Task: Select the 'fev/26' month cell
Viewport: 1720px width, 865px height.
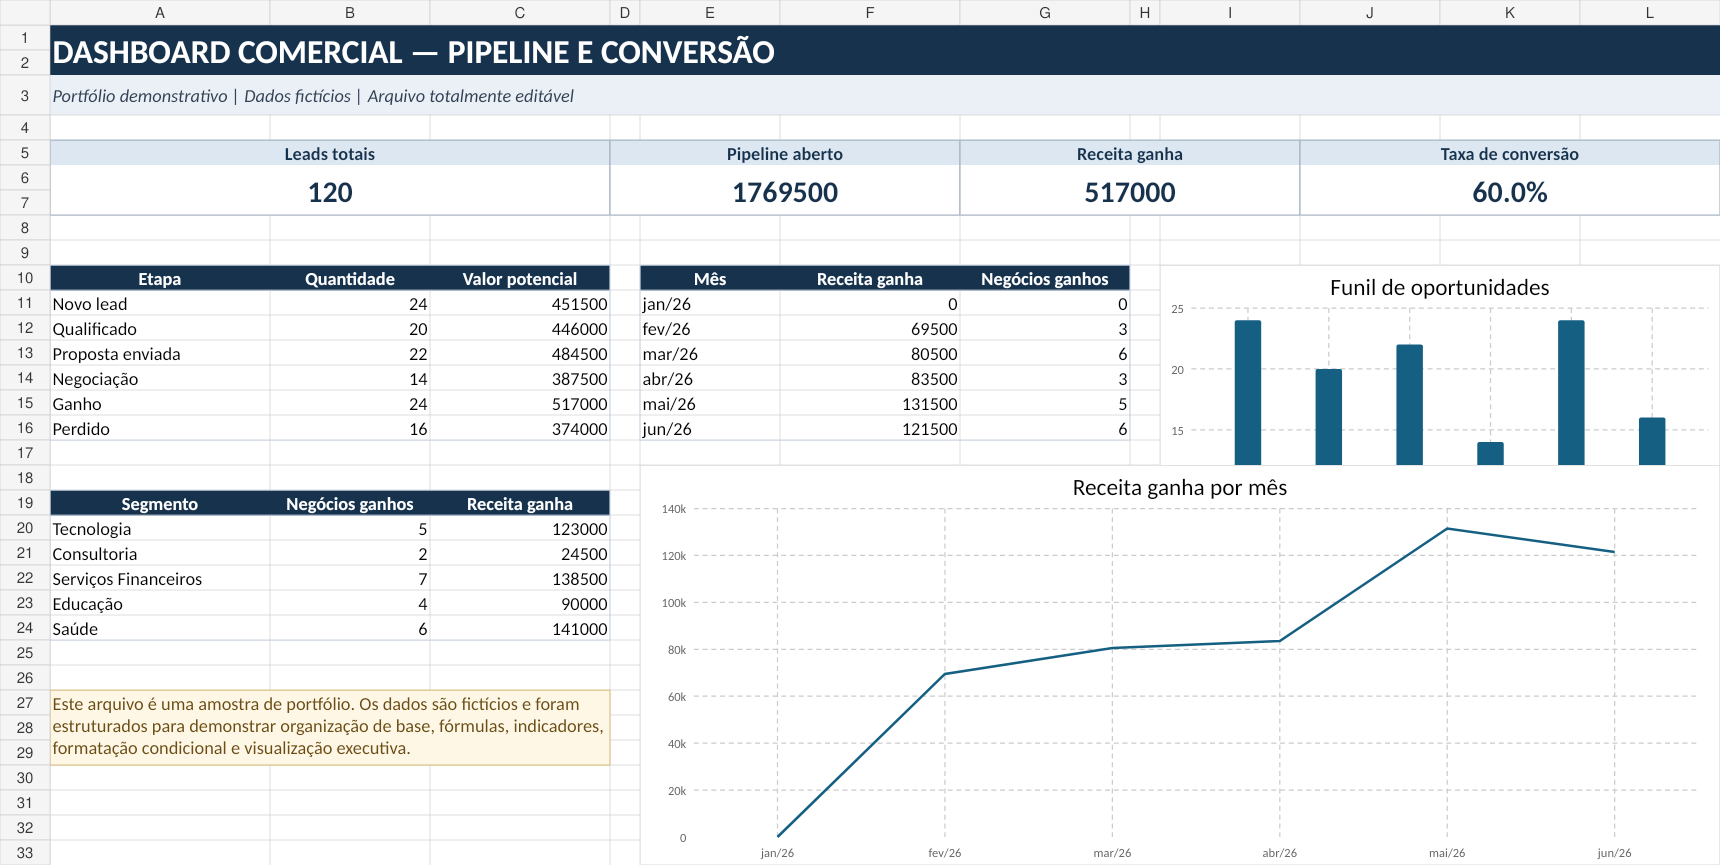Action: [710, 328]
